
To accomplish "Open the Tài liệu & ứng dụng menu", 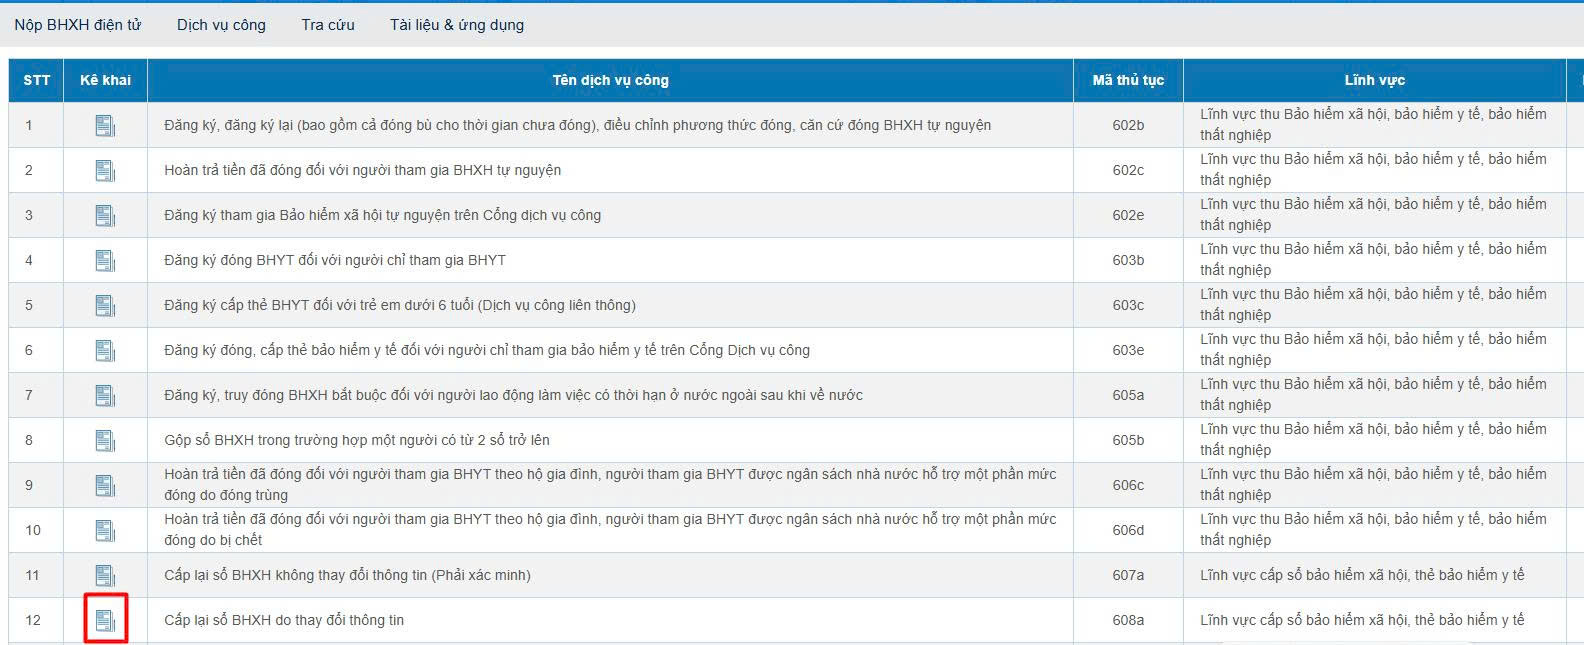I will (457, 25).
